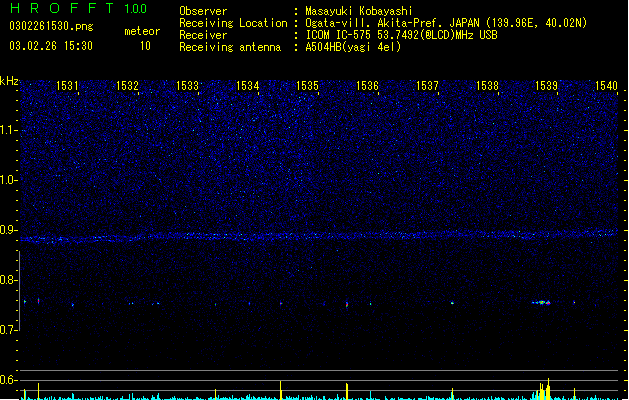Click the 1535 time axis marker
The height and width of the screenshot is (400, 629).
307,86
